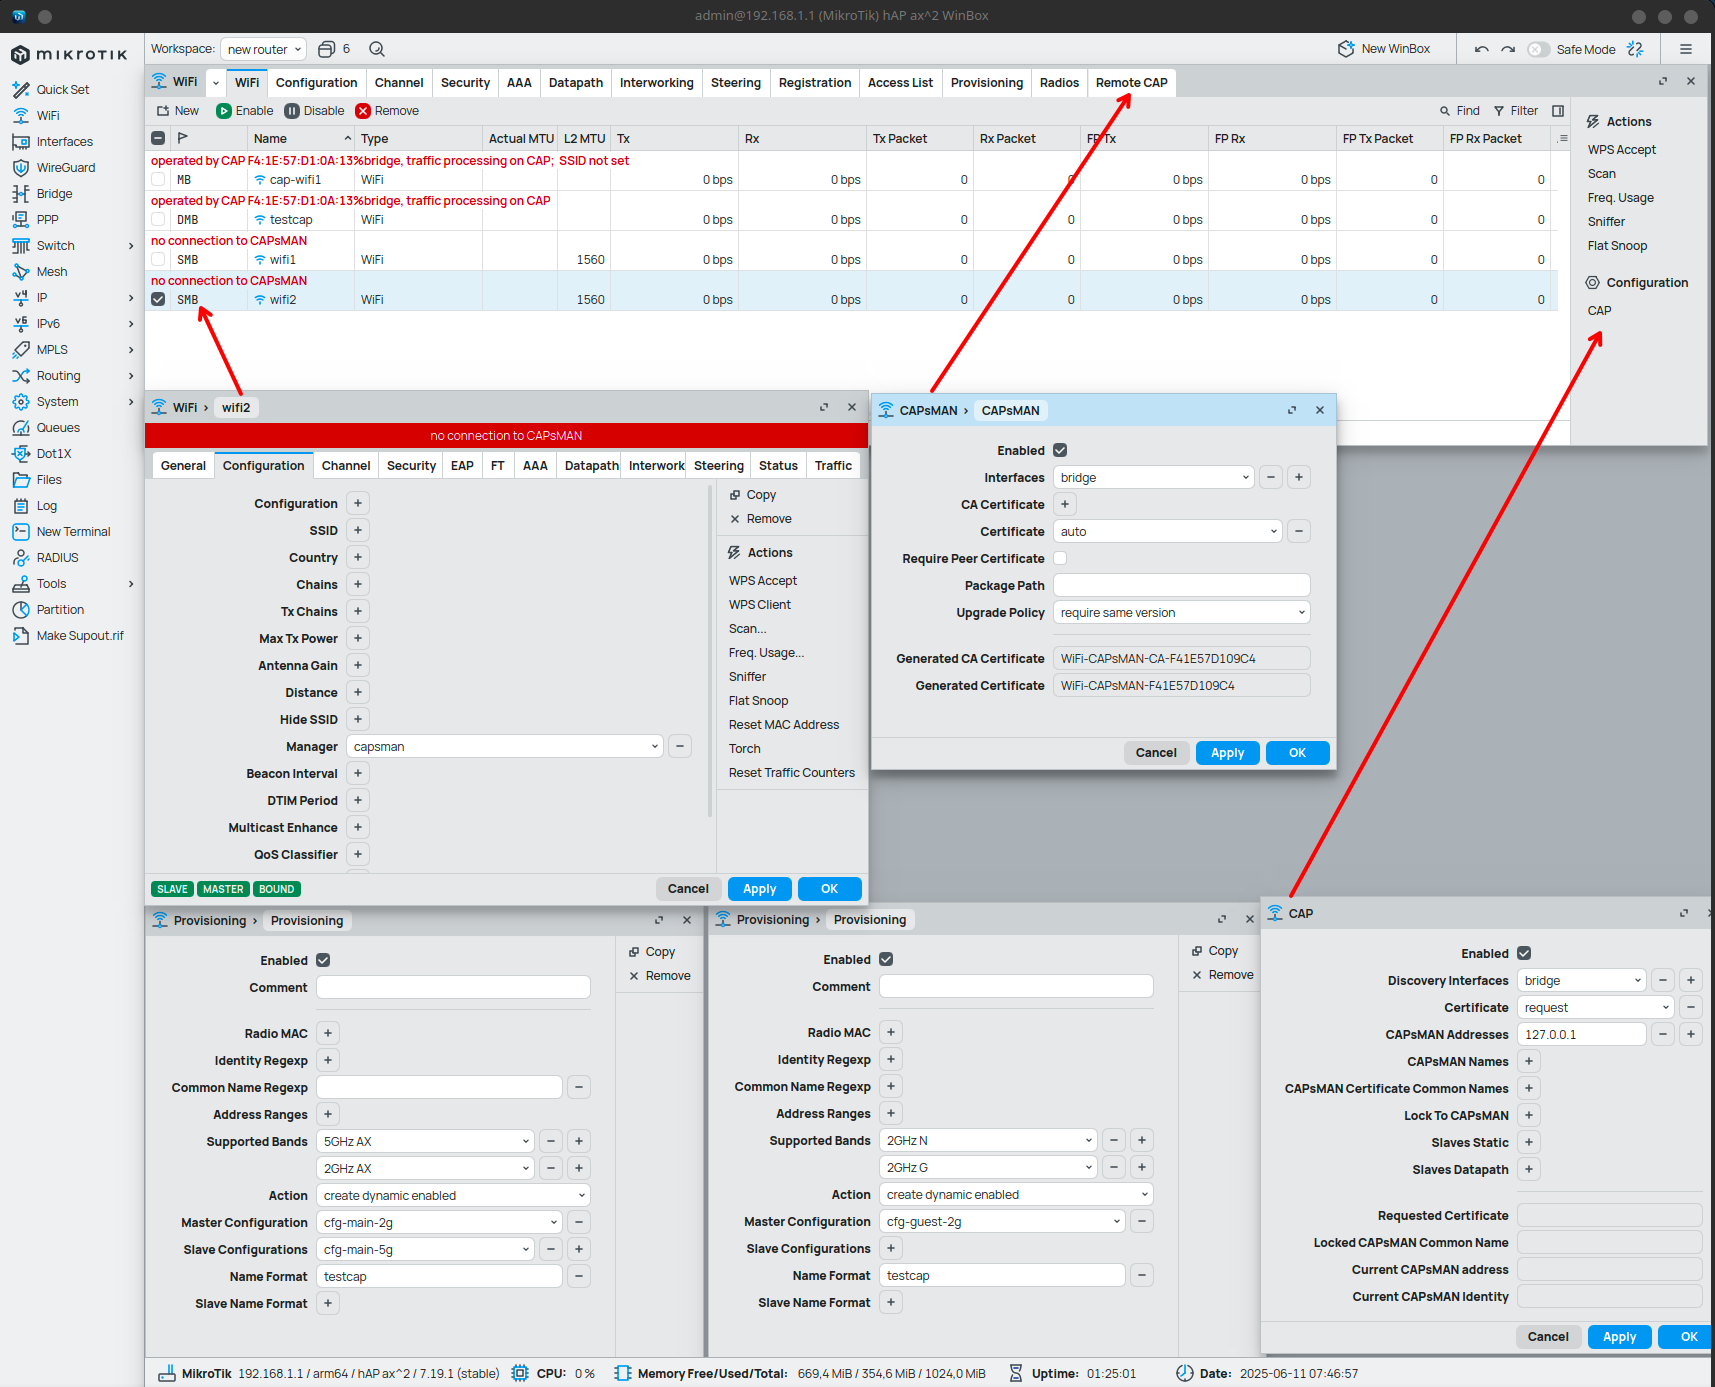1715x1387 pixels.
Task: Open Partition in the sidebar
Action: coord(60,610)
